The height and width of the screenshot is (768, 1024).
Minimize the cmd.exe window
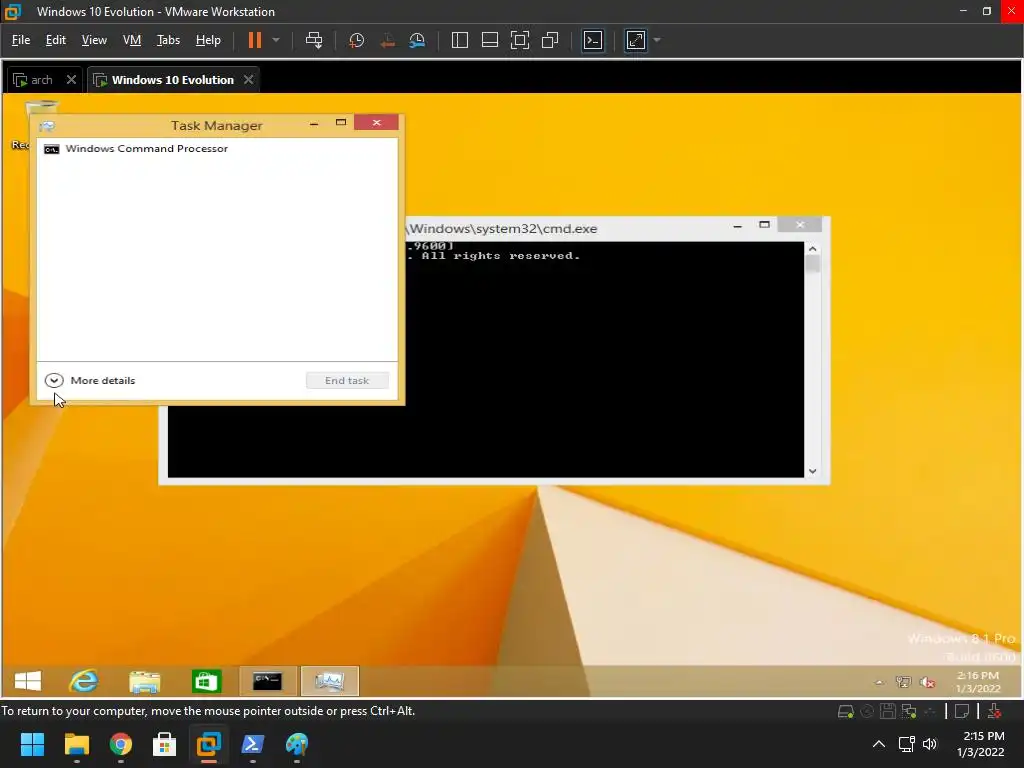tap(737, 226)
